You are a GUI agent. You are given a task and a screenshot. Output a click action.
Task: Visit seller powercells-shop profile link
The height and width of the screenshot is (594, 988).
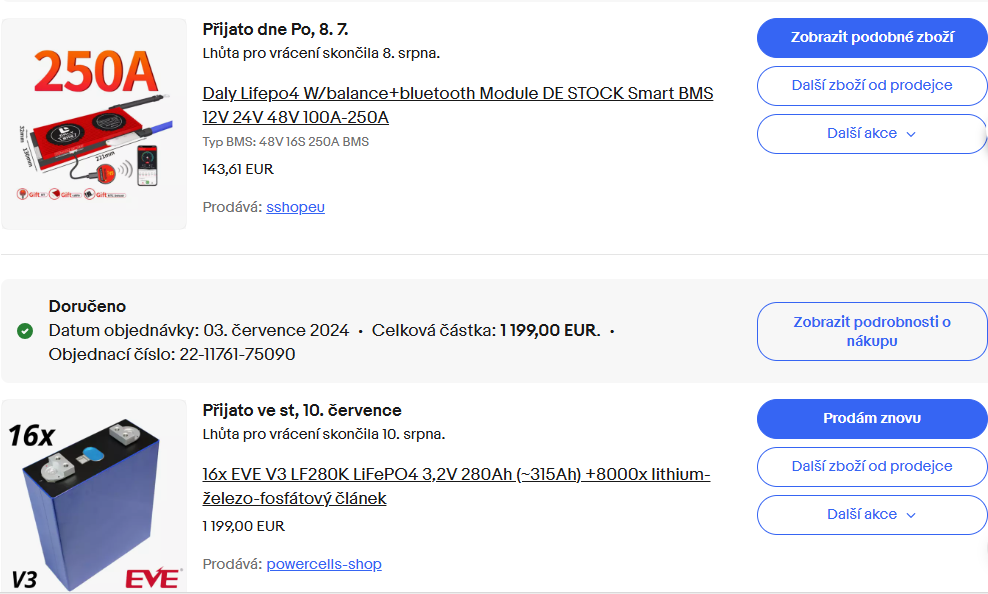[324, 564]
